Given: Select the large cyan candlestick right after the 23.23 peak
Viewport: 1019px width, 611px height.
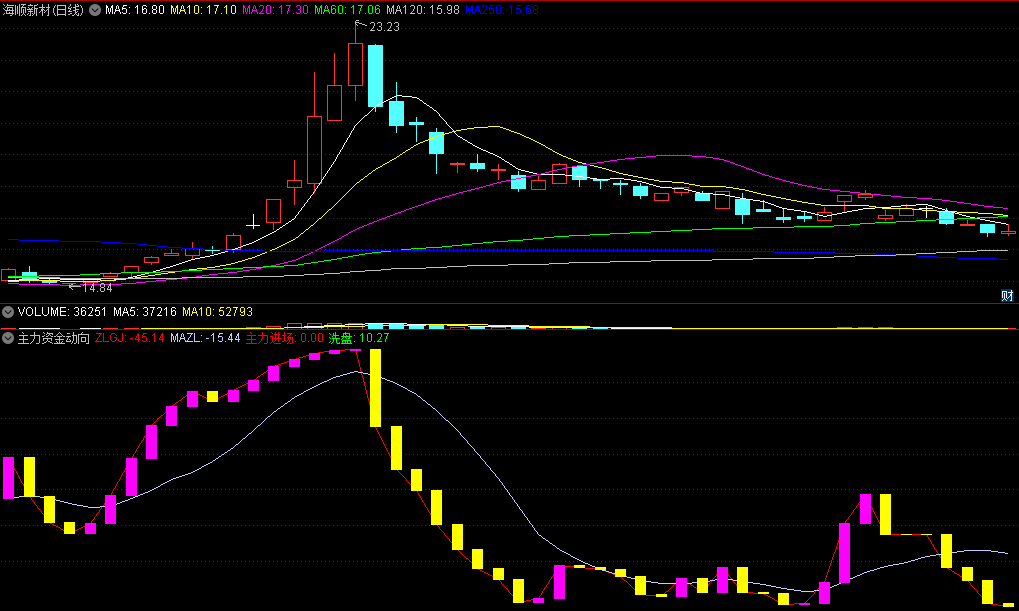Looking at the screenshot, I should pos(376,76).
